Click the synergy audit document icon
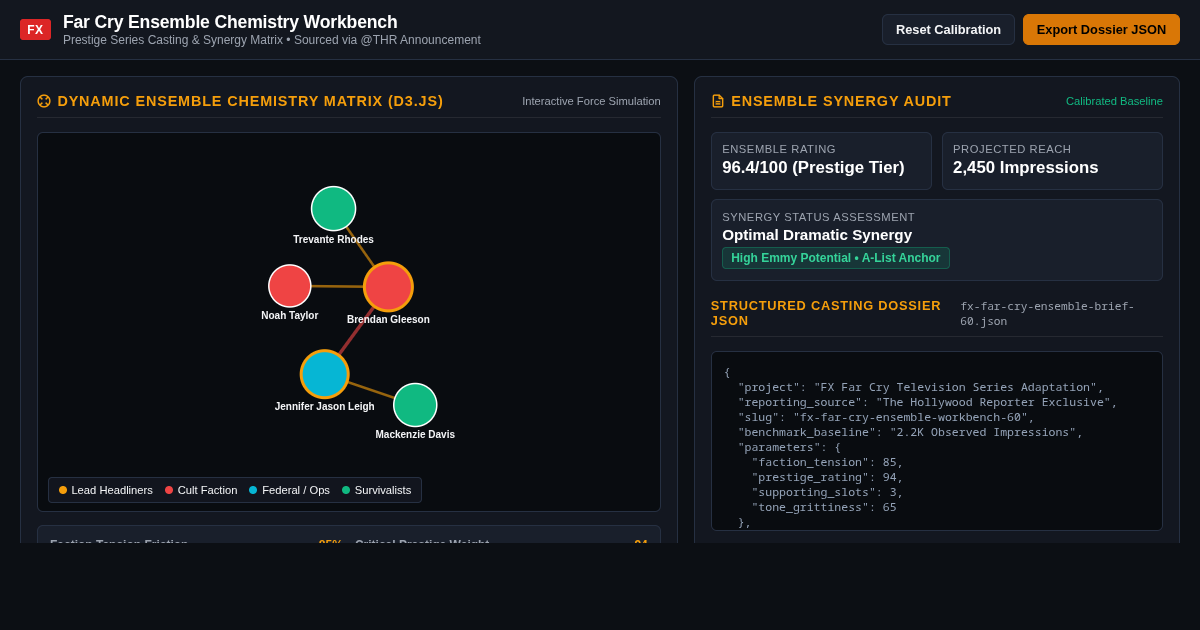This screenshot has height=630, width=1200. pos(718,101)
